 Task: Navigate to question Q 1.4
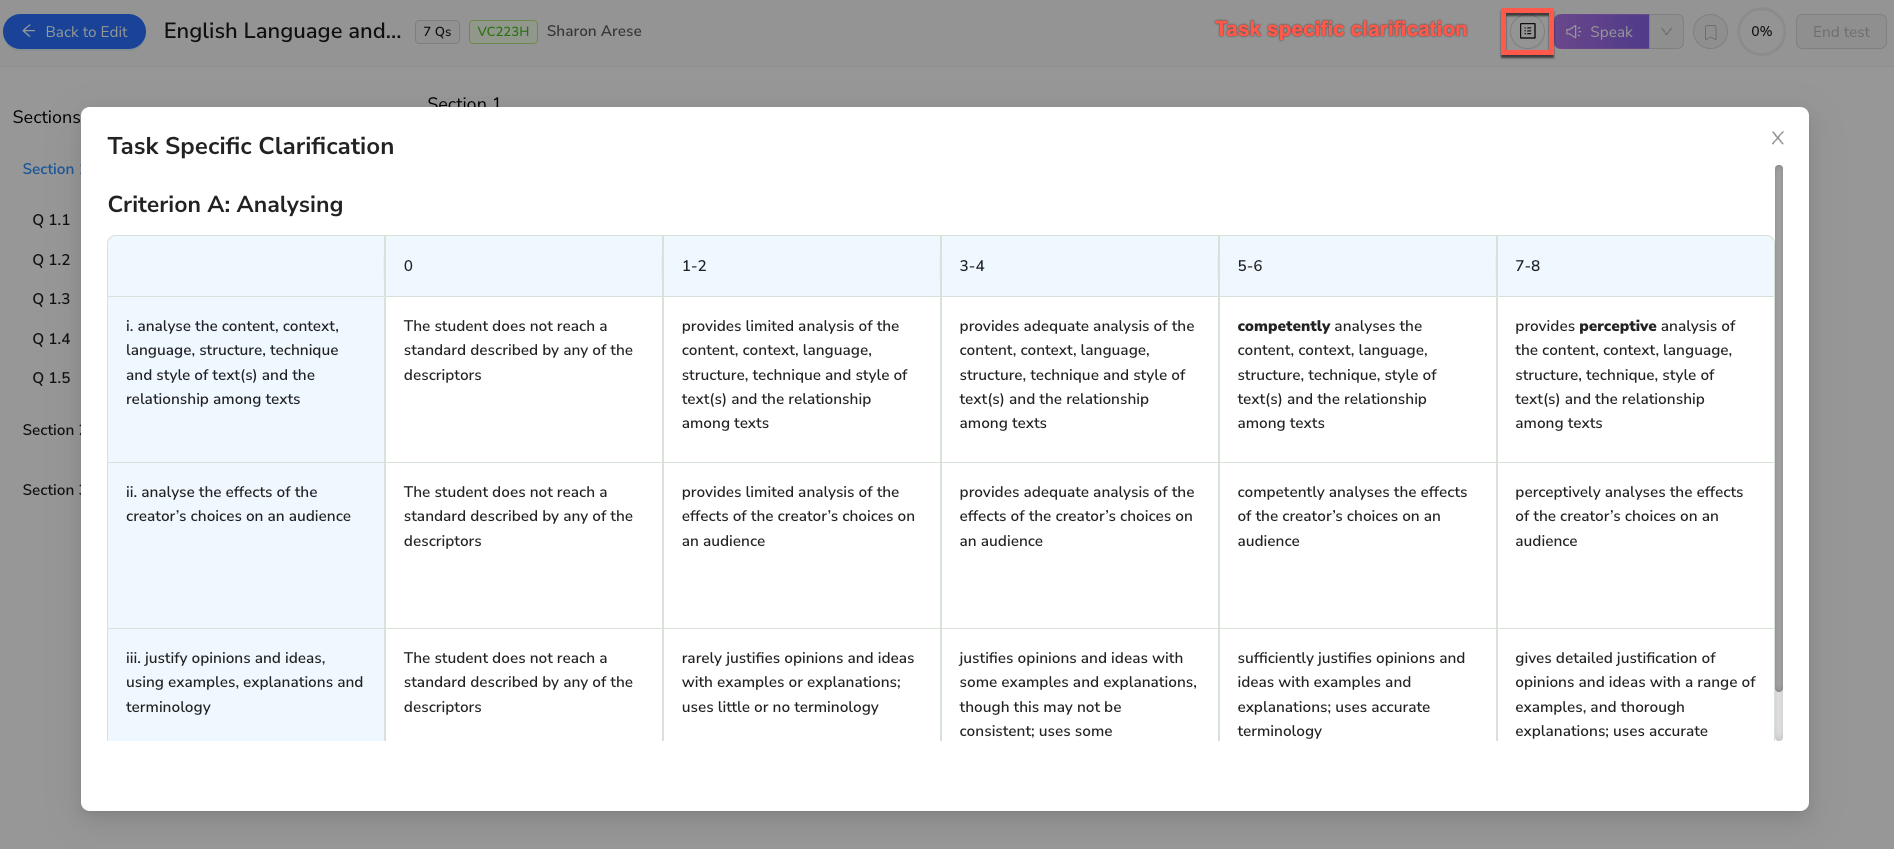(51, 339)
